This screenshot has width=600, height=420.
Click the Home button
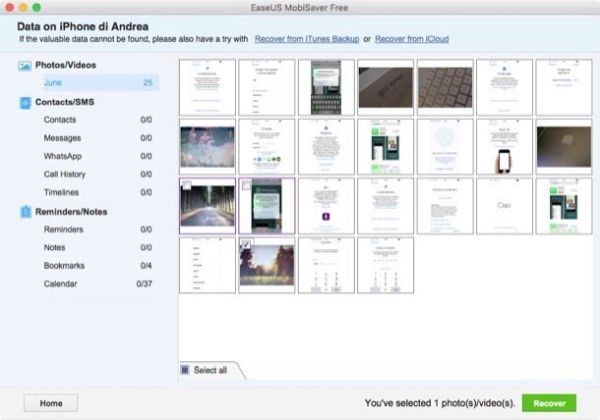click(51, 403)
